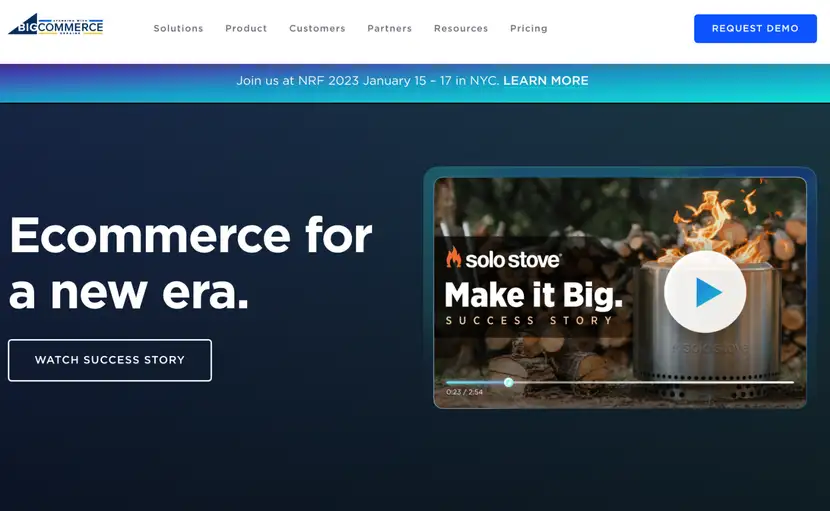Click Watch Success Story button
The width and height of the screenshot is (830, 511).
(110, 360)
